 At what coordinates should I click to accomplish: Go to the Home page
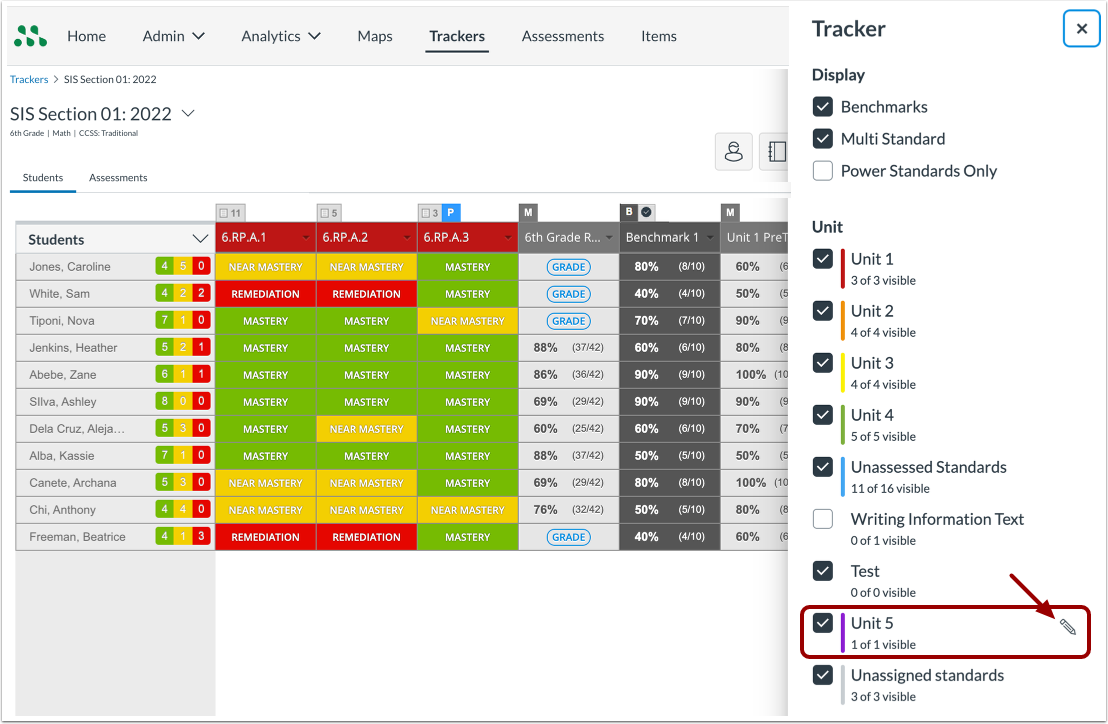pyautogui.click(x=86, y=36)
